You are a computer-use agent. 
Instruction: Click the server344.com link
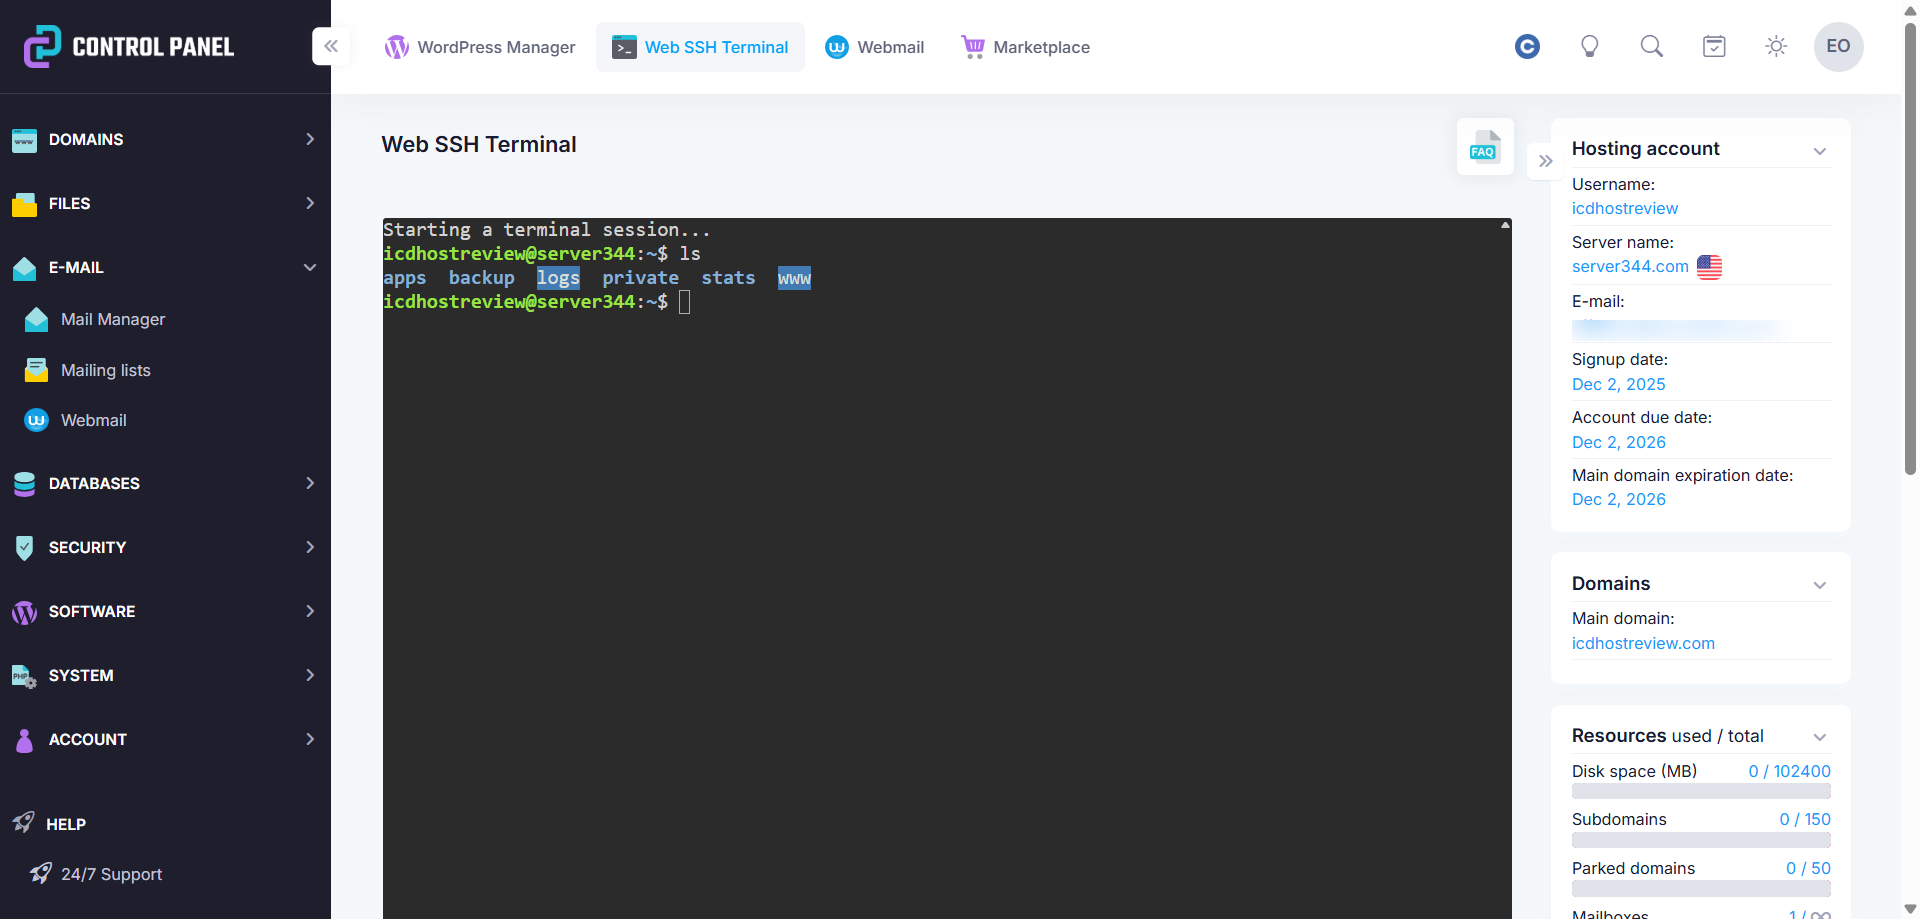(x=1630, y=267)
